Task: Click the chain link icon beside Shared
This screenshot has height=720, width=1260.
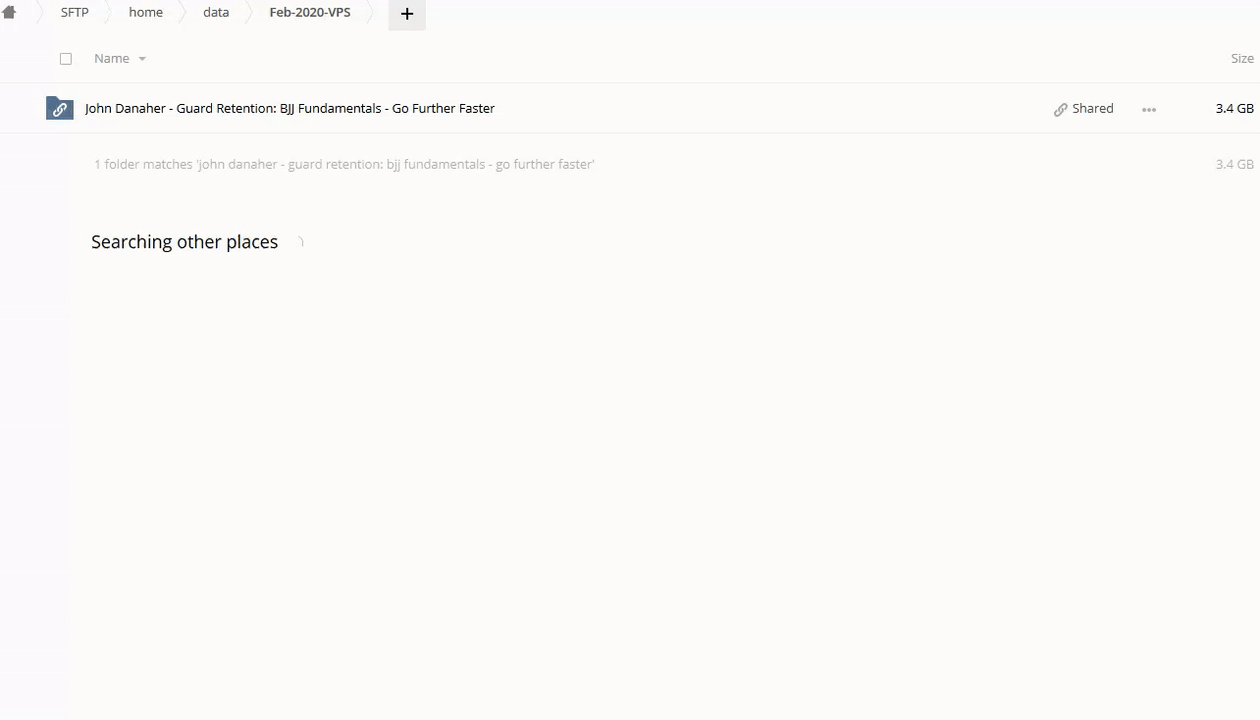Action: 1061,109
